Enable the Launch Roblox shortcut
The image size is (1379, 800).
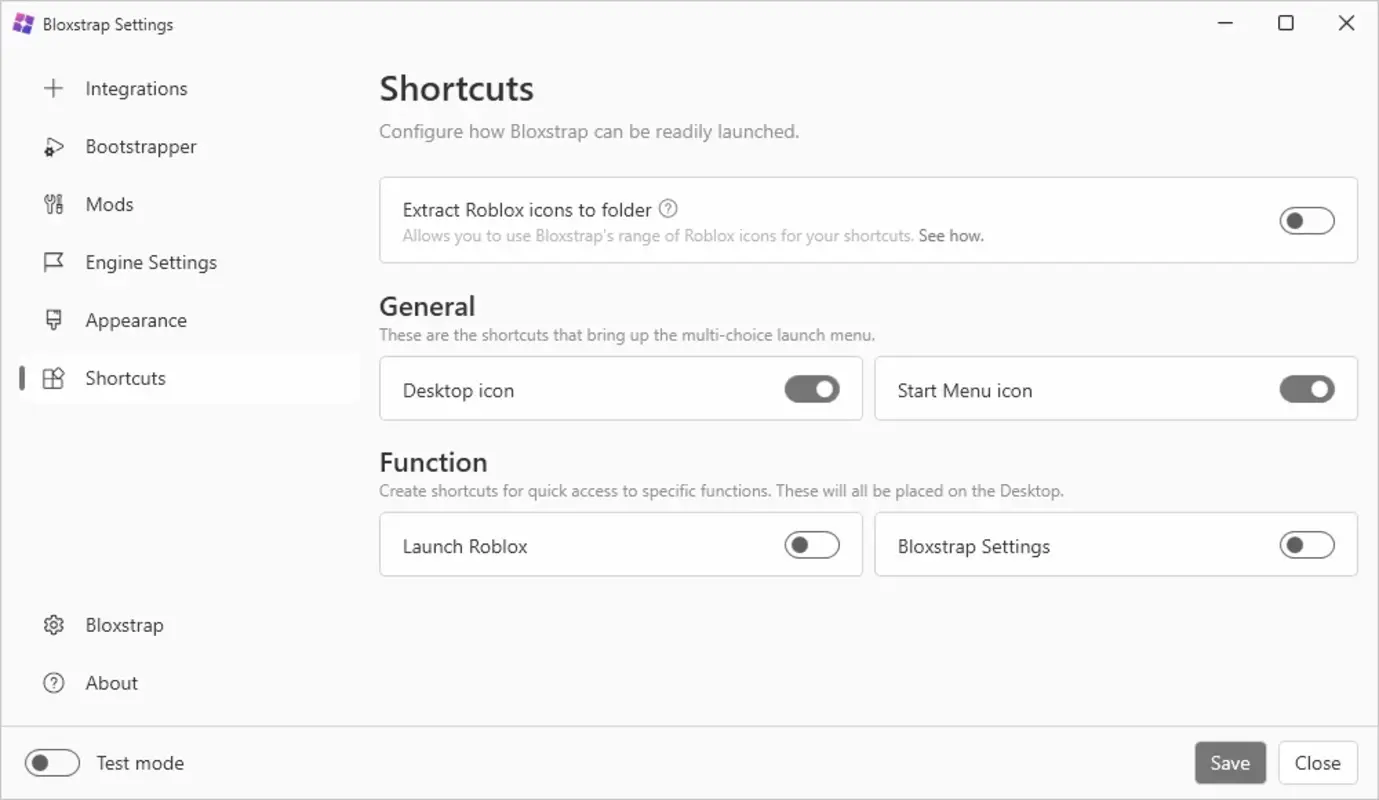coord(812,544)
